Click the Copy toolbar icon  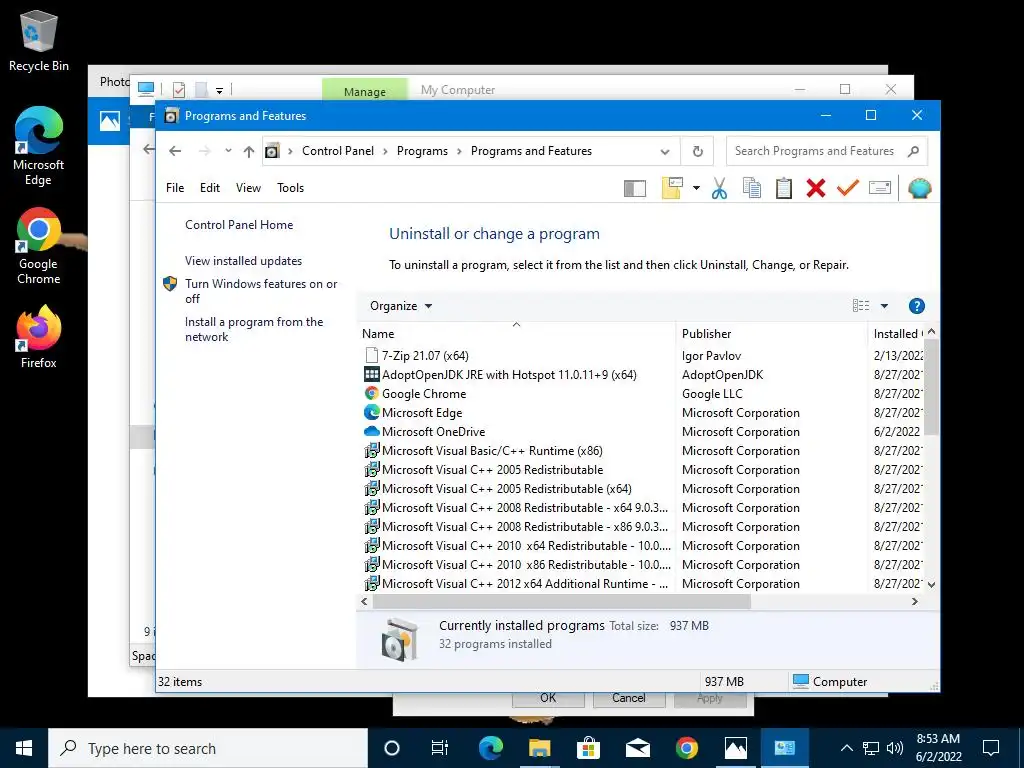point(752,188)
